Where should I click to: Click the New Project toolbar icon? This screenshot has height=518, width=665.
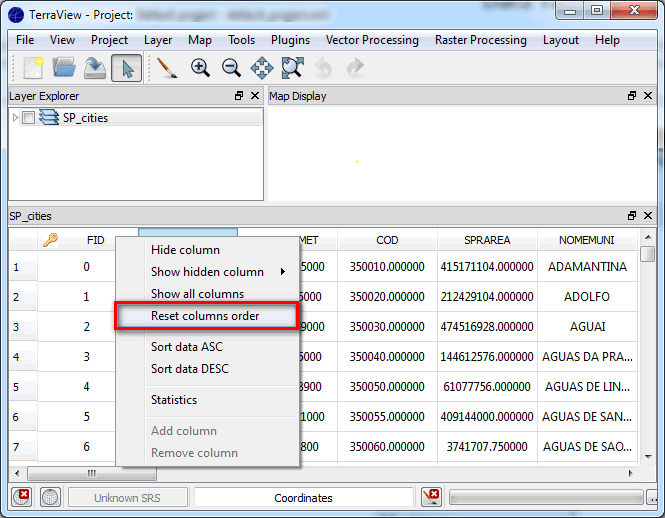pyautogui.click(x=31, y=68)
